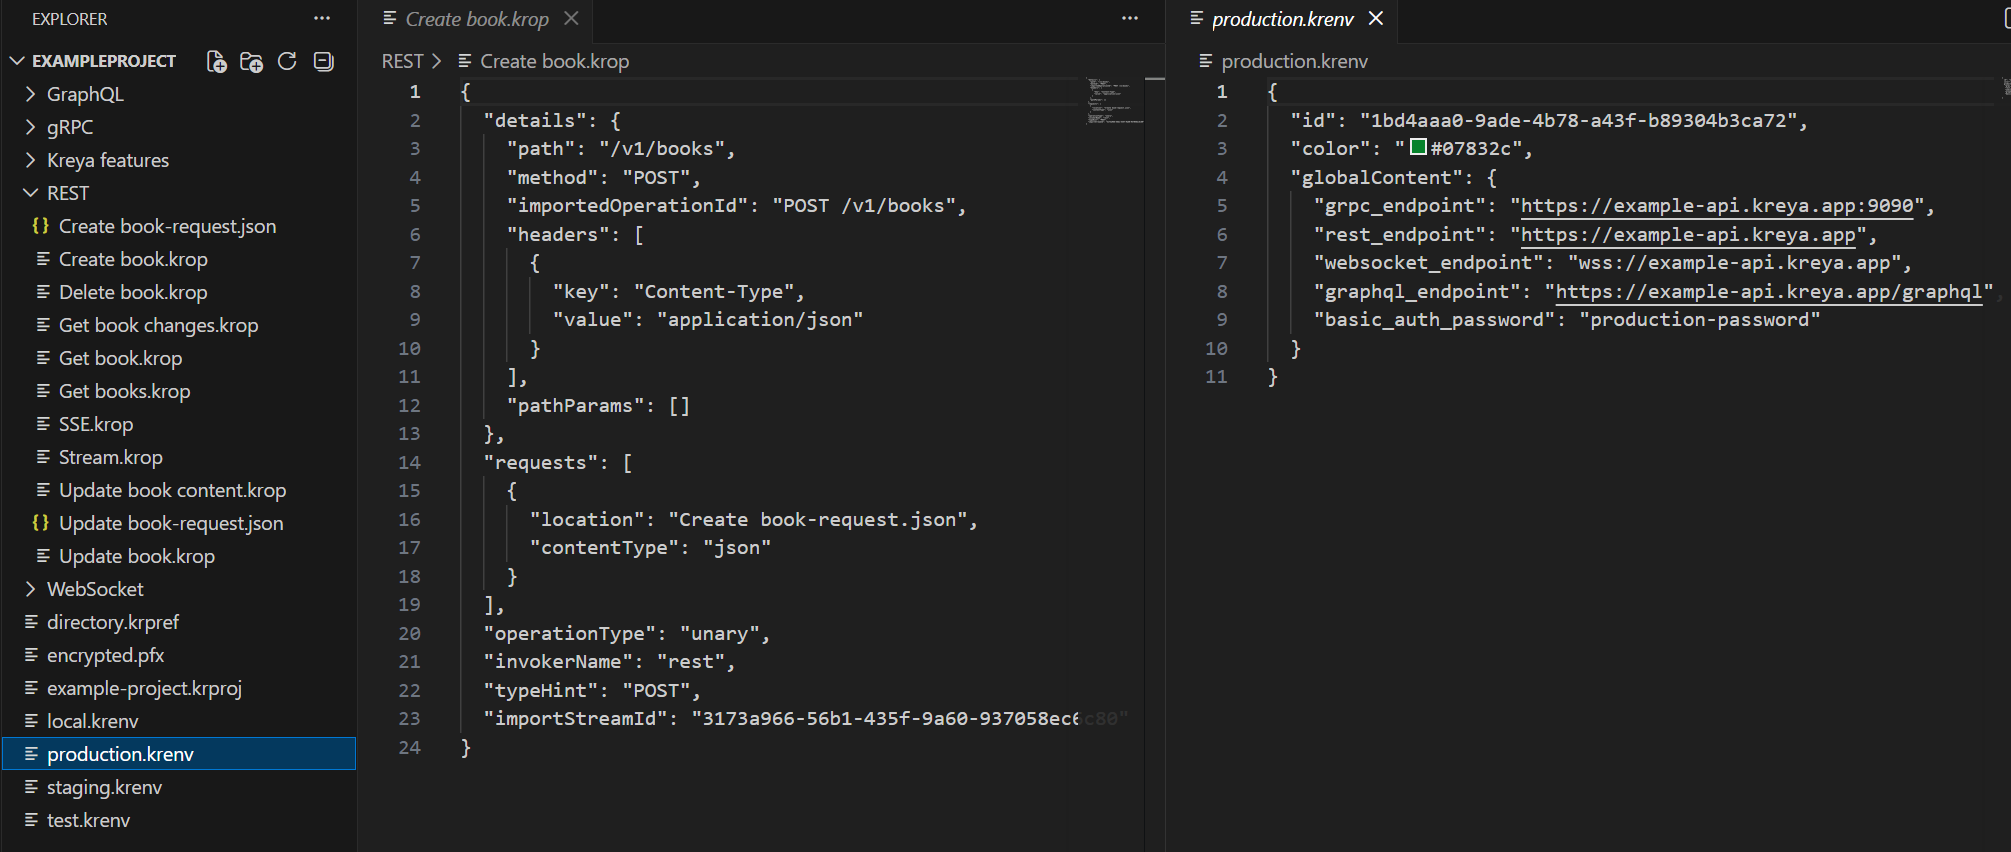This screenshot has width=2011, height=852.
Task: Collapse the EXAMPLEPROJECT root section
Action: coord(103,61)
